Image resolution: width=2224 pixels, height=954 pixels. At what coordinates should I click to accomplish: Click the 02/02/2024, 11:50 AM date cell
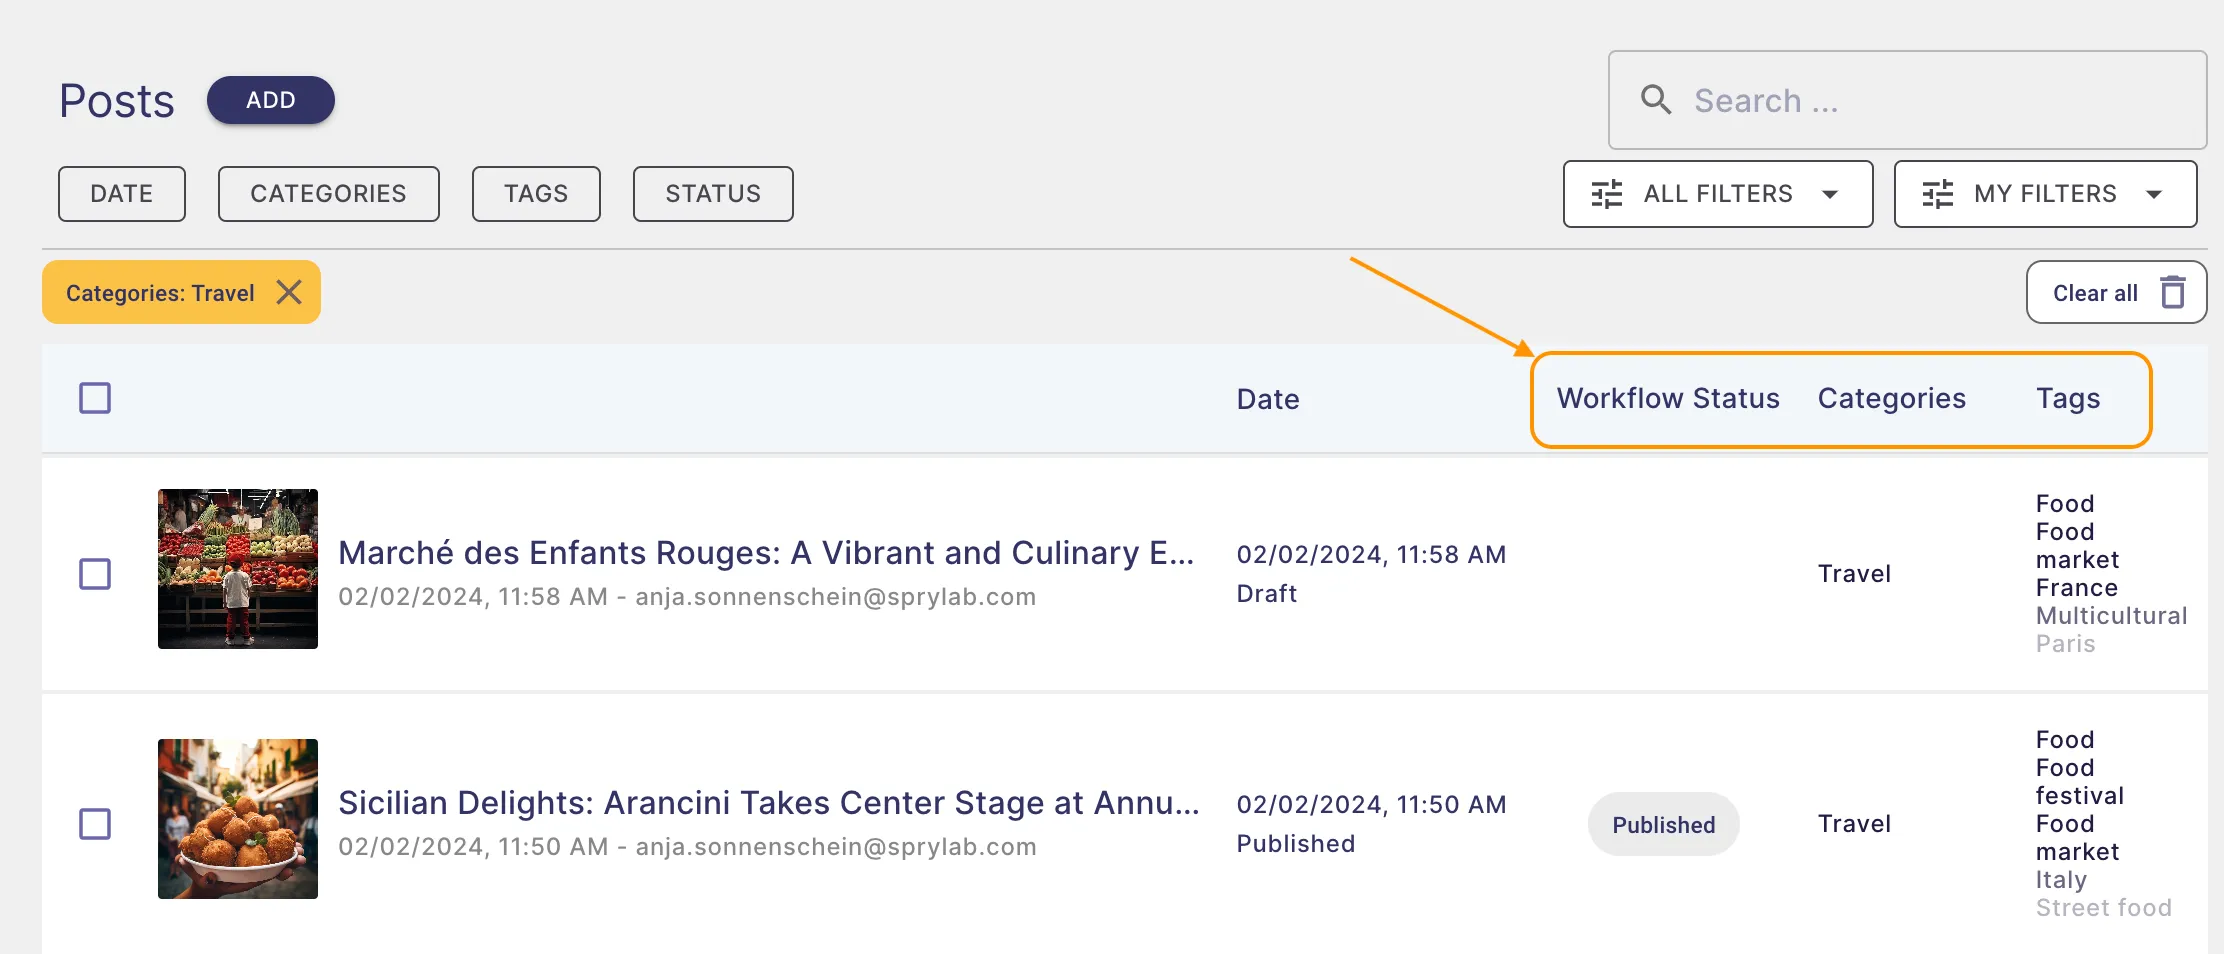coord(1371,804)
